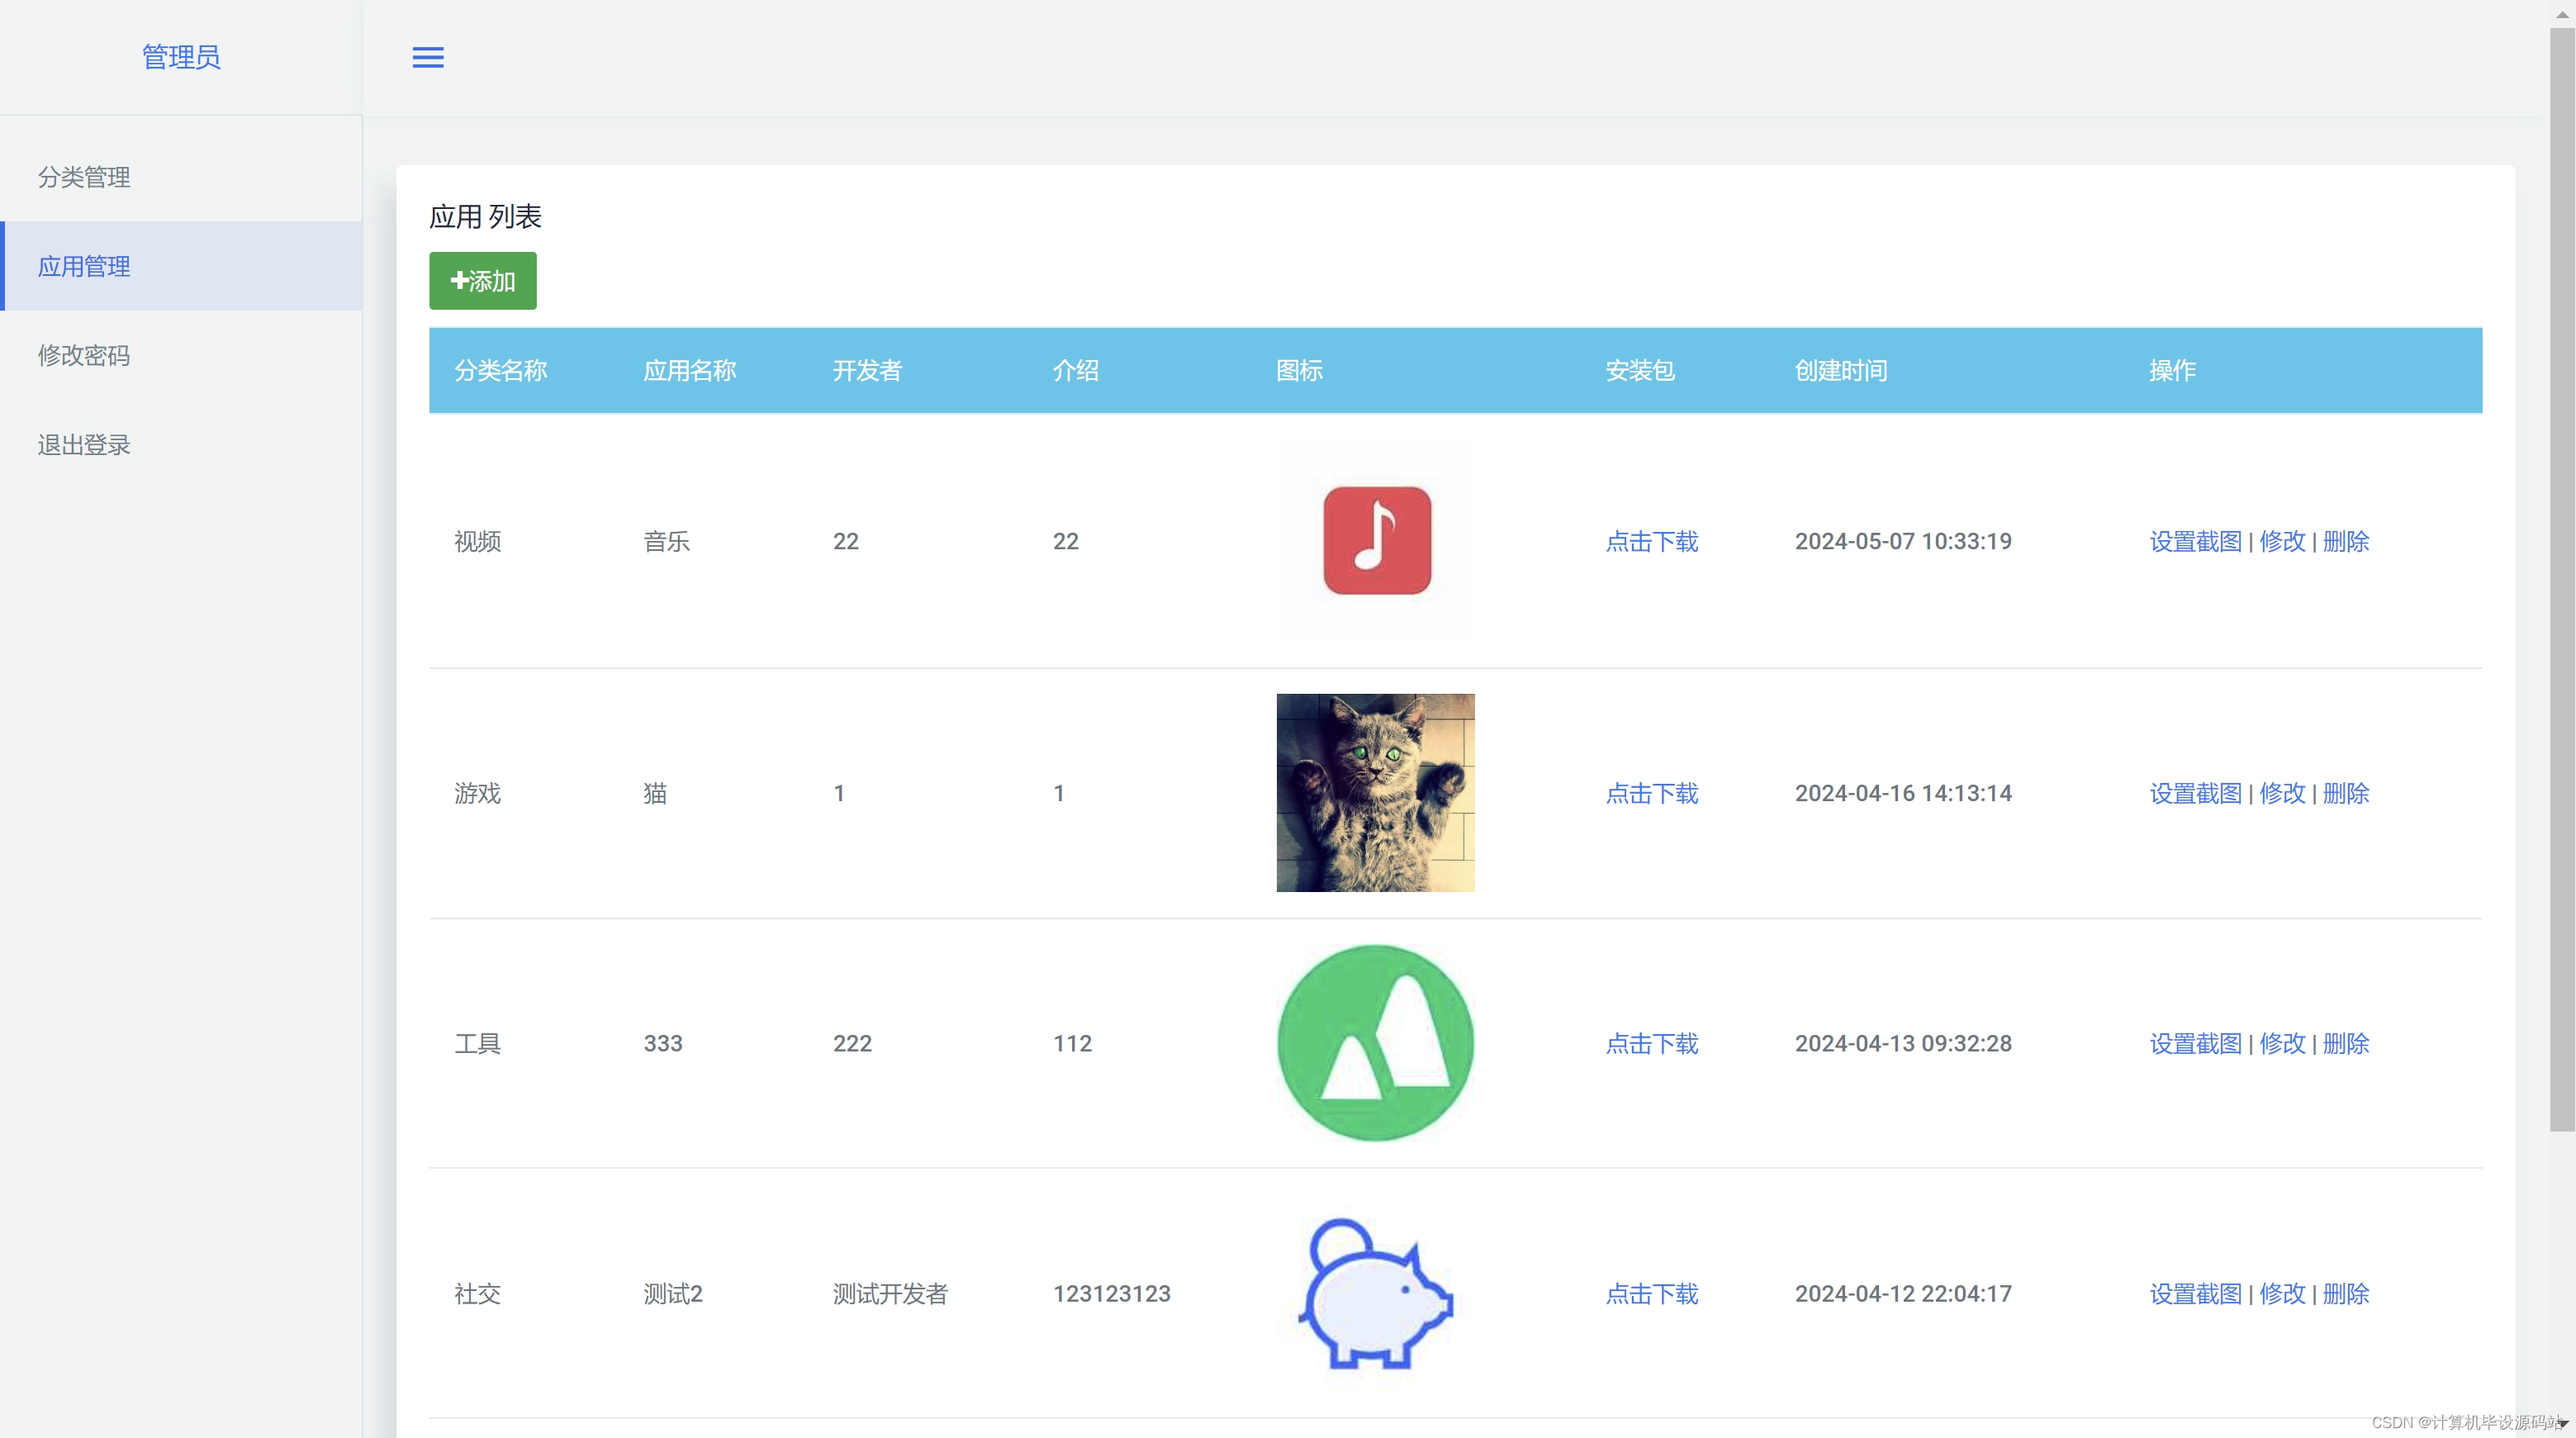Open 设置截图 for the 音乐 row
This screenshot has width=2576, height=1438.
(x=2196, y=541)
